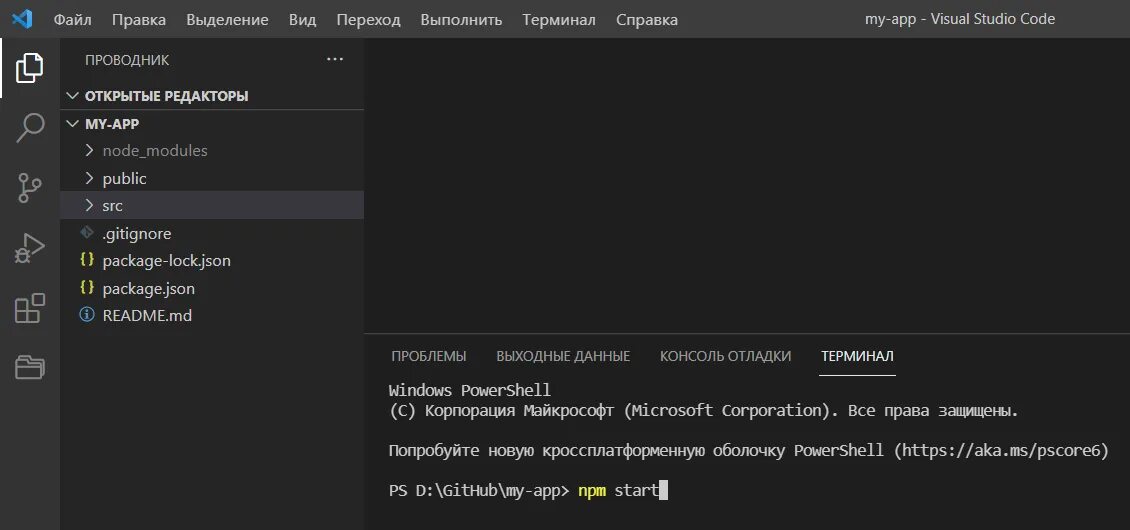The image size is (1130, 530).
Task: Select the node_modules folder name
Action: click(155, 151)
